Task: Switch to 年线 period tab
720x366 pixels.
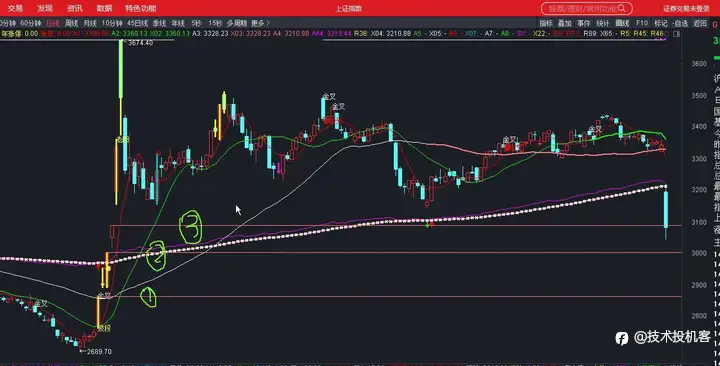Action: click(x=178, y=23)
